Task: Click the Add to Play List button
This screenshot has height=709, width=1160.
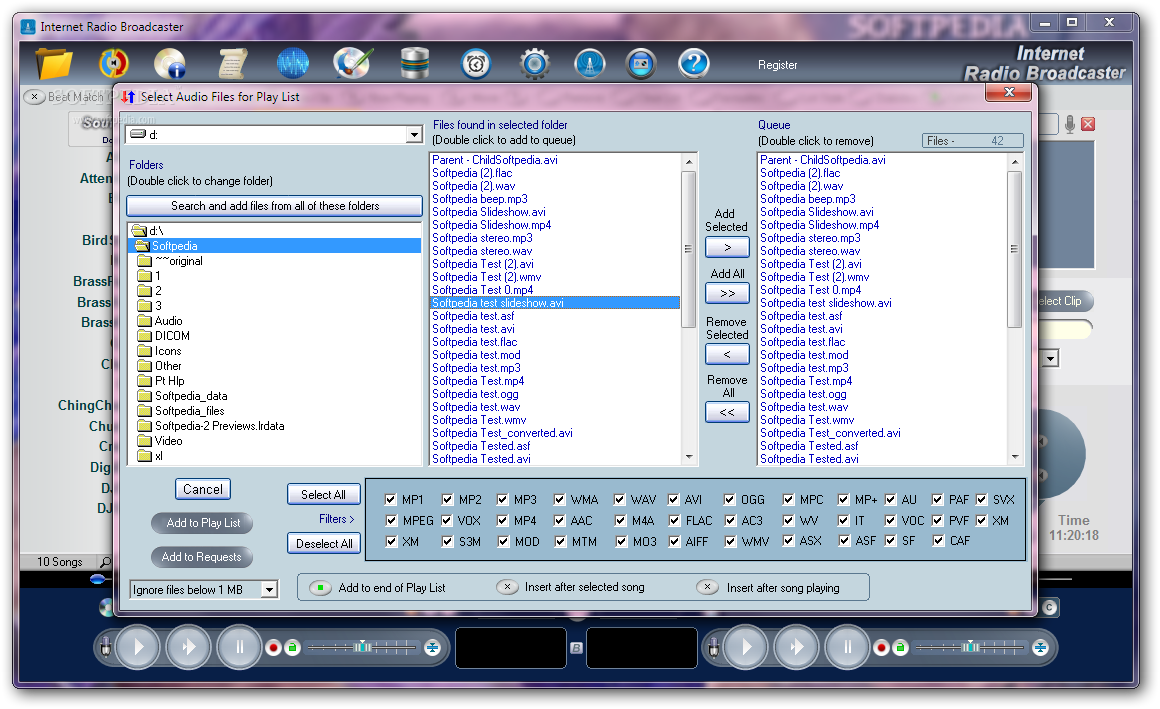Action: tap(203, 522)
